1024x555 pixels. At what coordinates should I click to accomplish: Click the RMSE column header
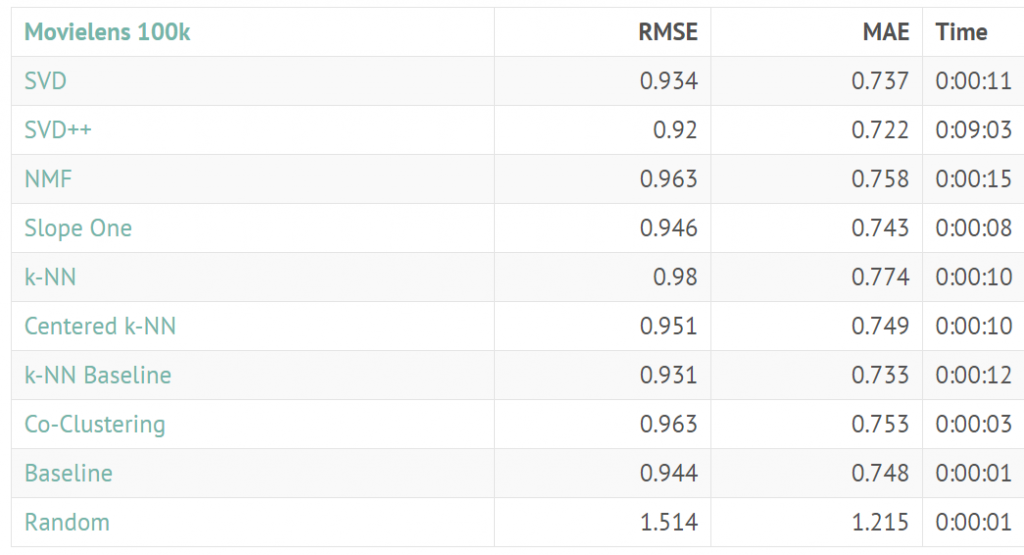668,32
